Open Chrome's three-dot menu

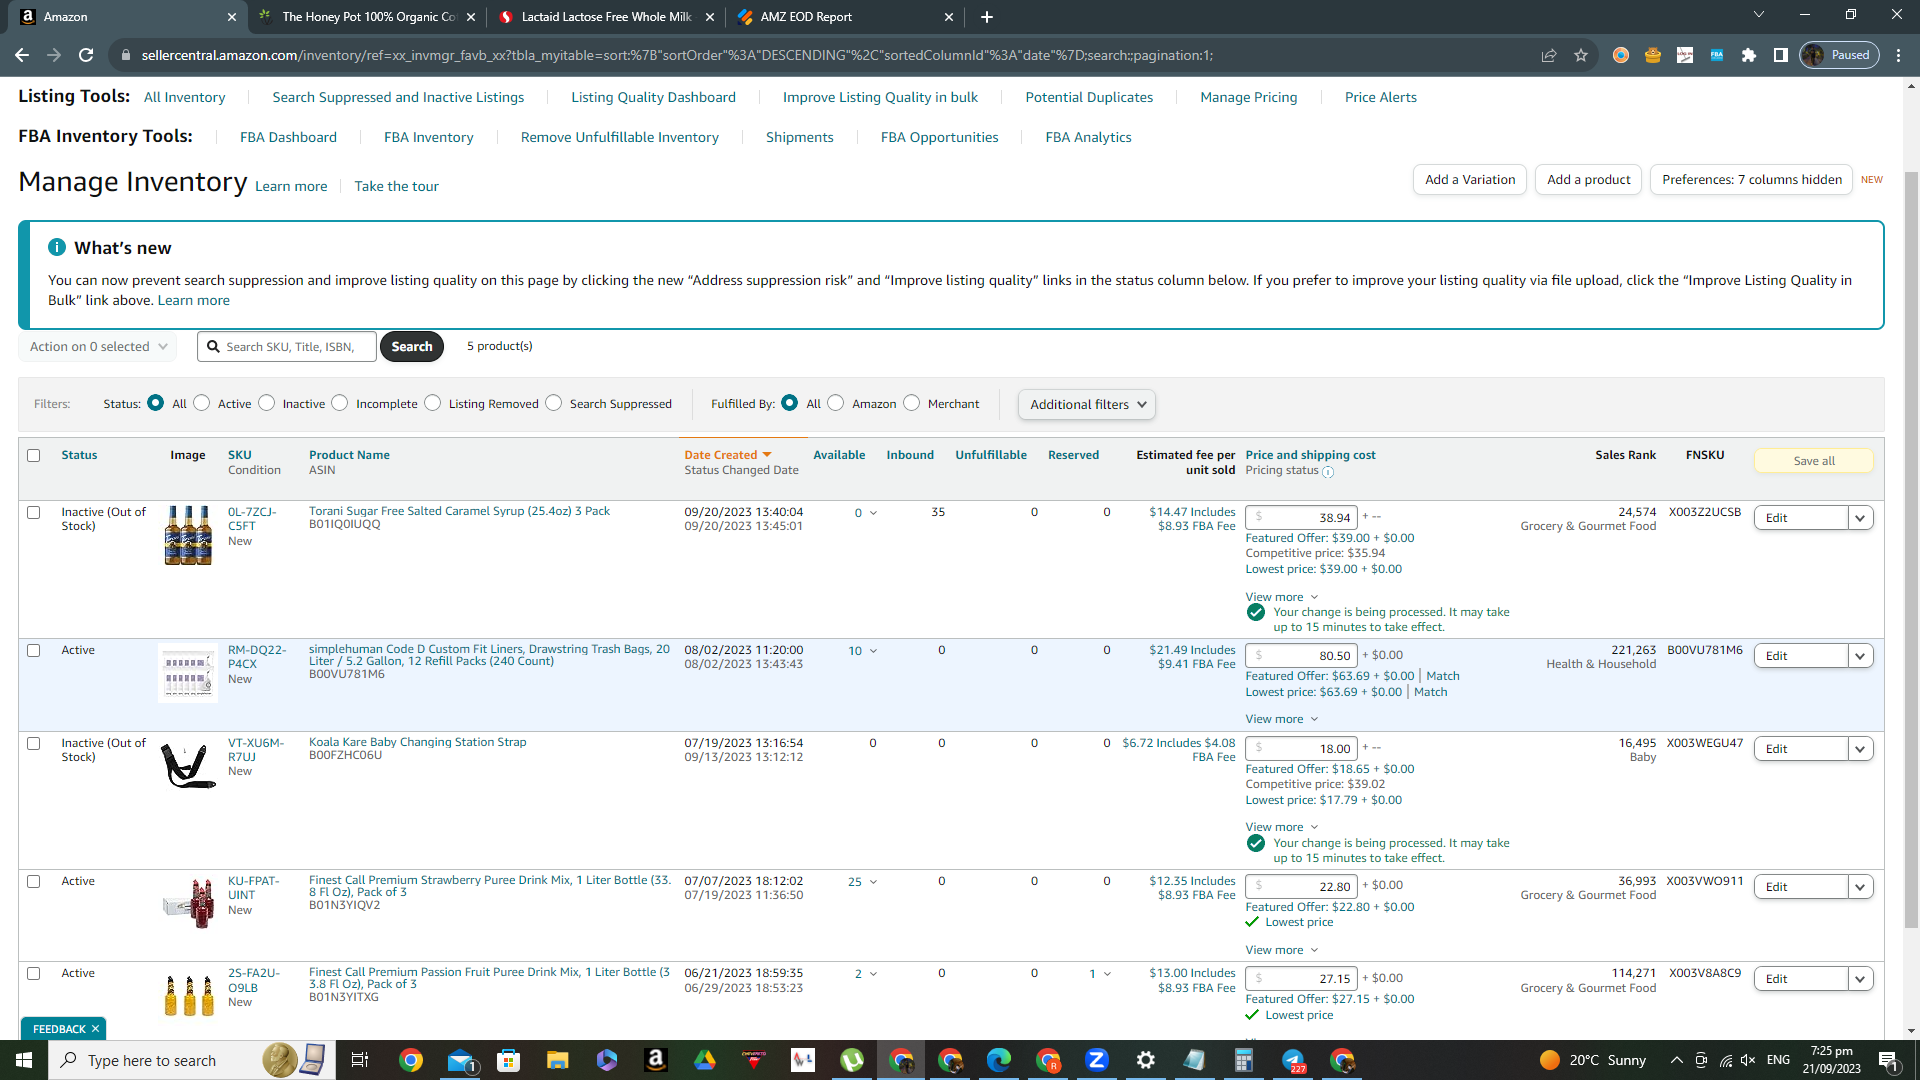tap(1899, 55)
